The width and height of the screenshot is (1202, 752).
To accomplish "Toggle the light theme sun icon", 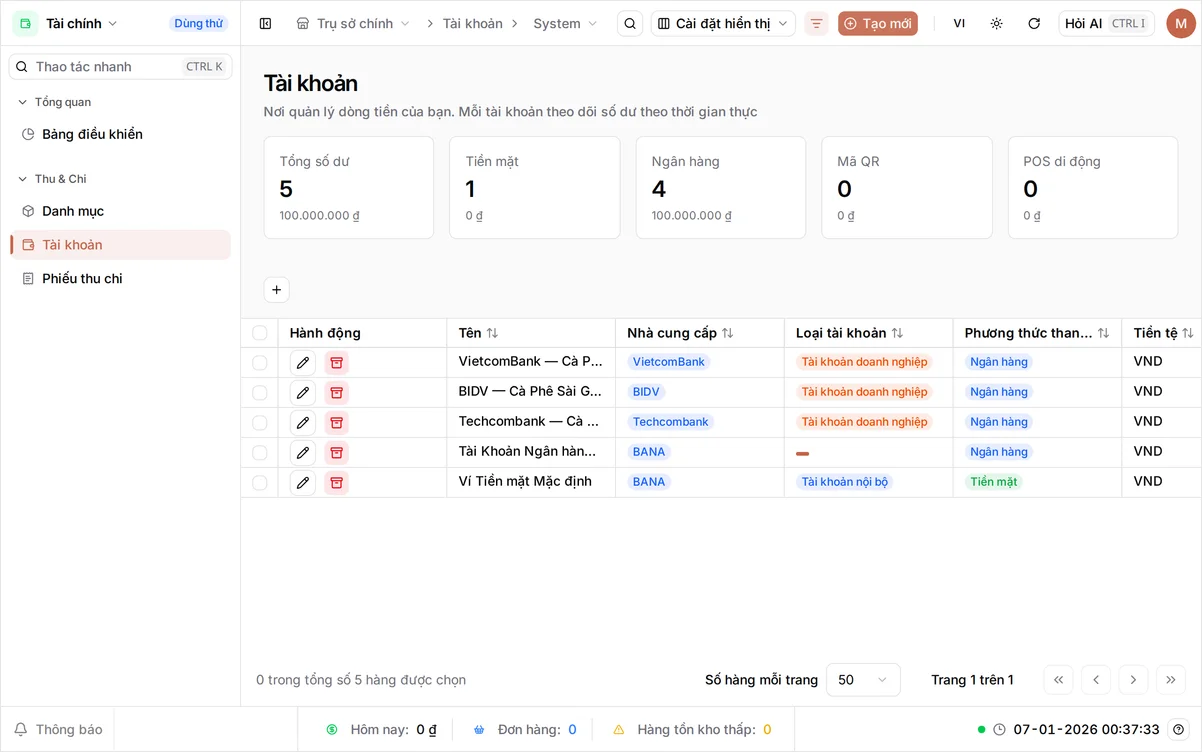I will (996, 23).
